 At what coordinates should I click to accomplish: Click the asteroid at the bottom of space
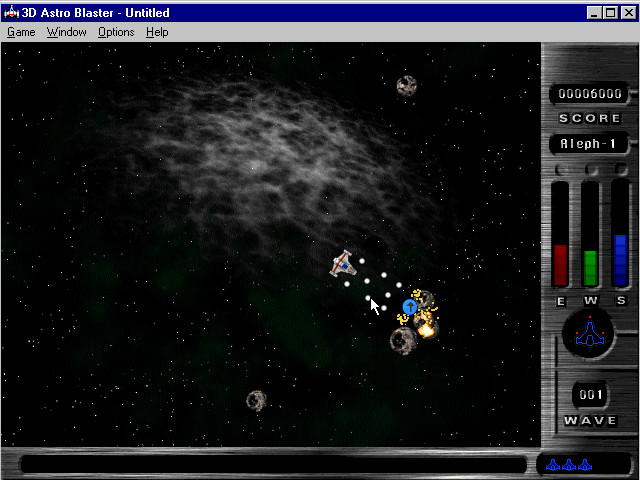point(256,401)
